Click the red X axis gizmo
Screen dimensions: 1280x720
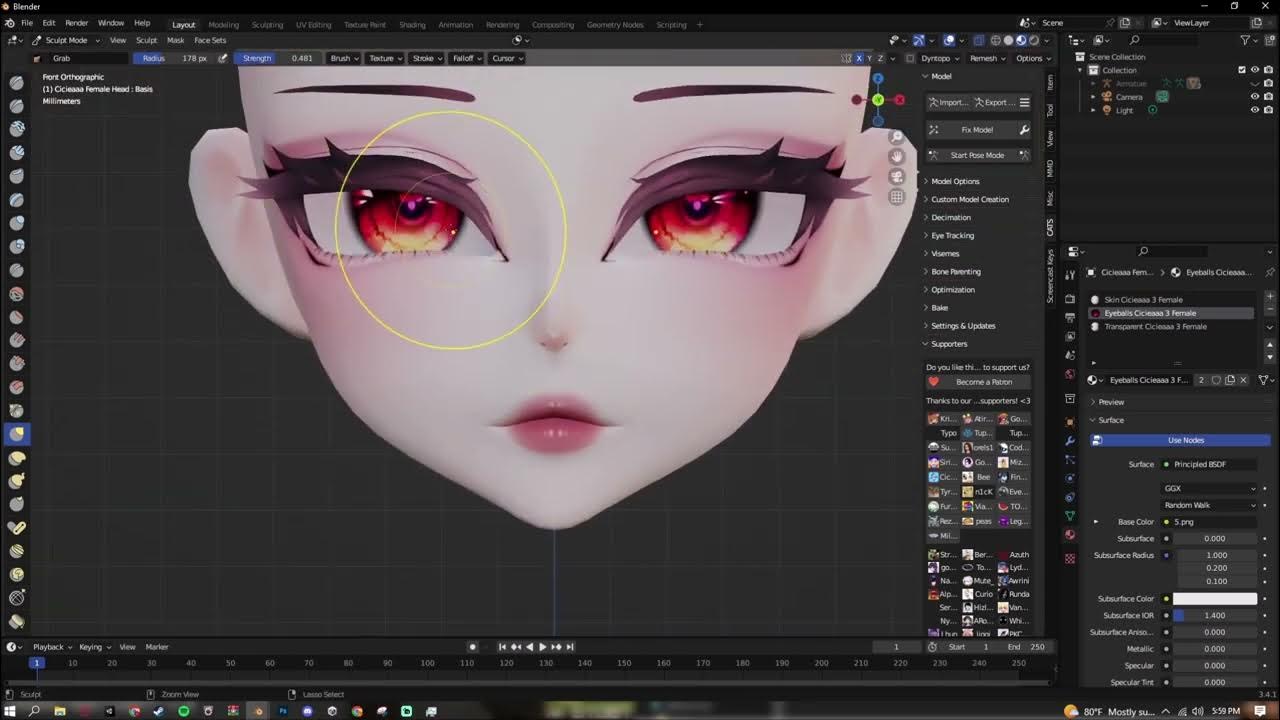click(x=899, y=100)
